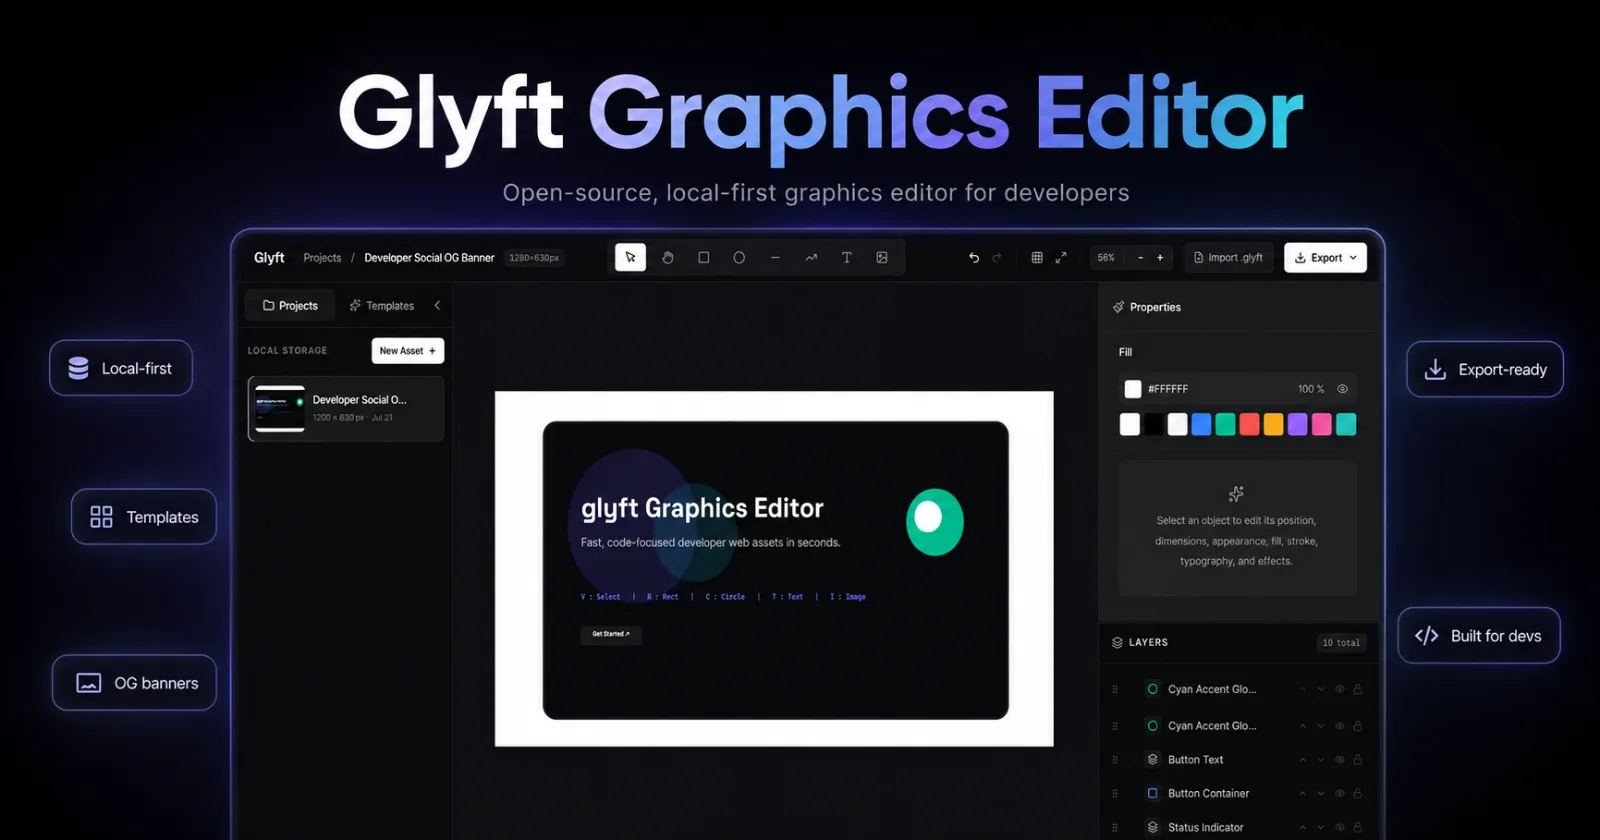Switch to the Templates sidebar tab

point(381,305)
